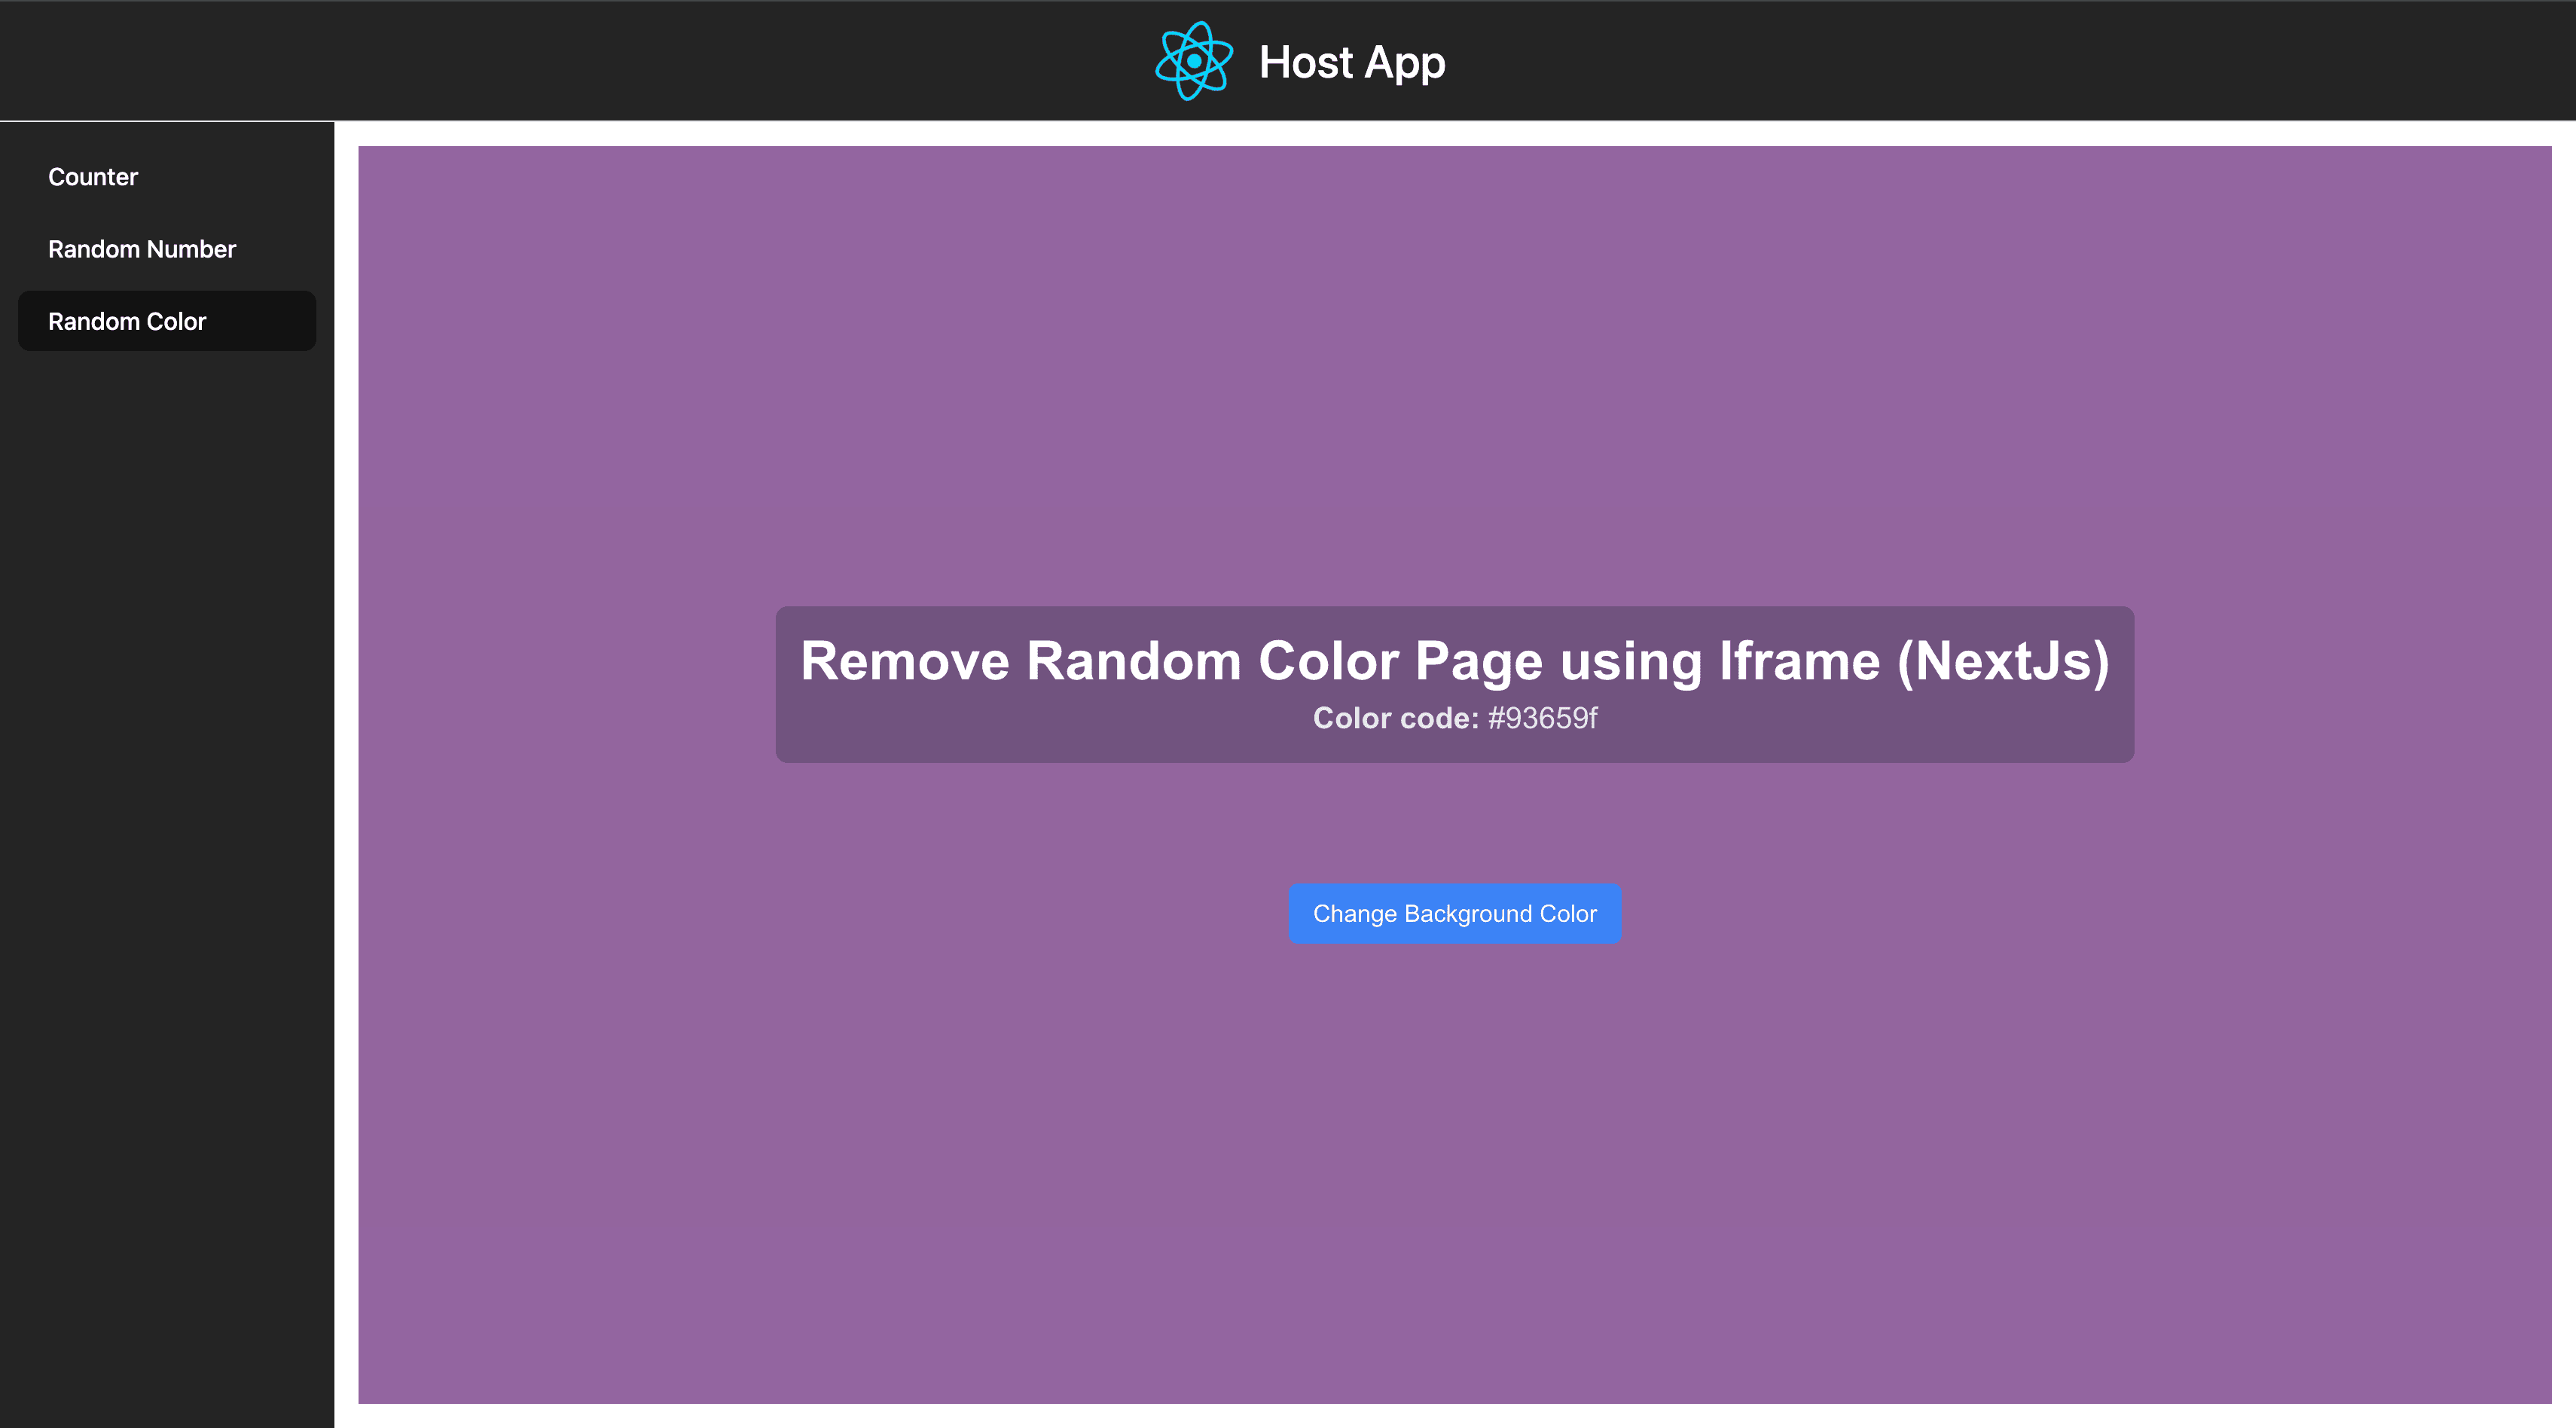
Task: Select the Random Color sidebar item
Action: pos(167,321)
